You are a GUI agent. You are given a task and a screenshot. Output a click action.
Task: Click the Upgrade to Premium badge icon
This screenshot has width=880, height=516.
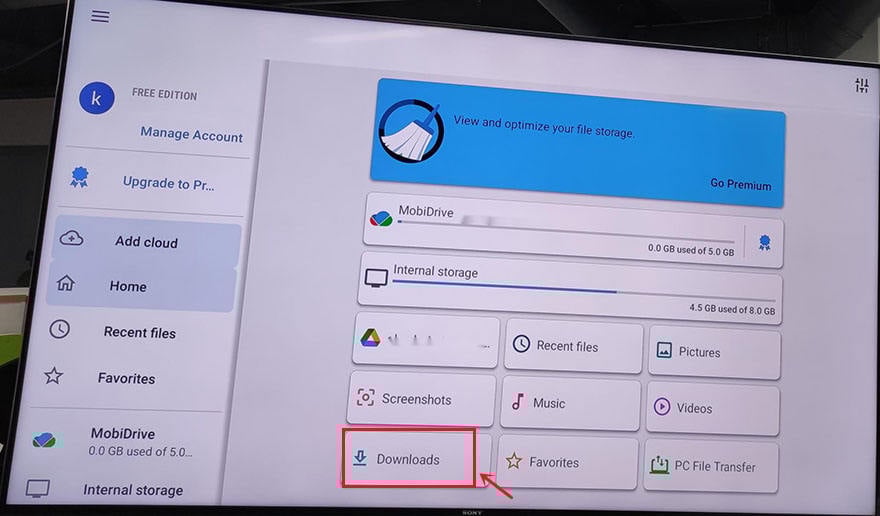(x=79, y=178)
